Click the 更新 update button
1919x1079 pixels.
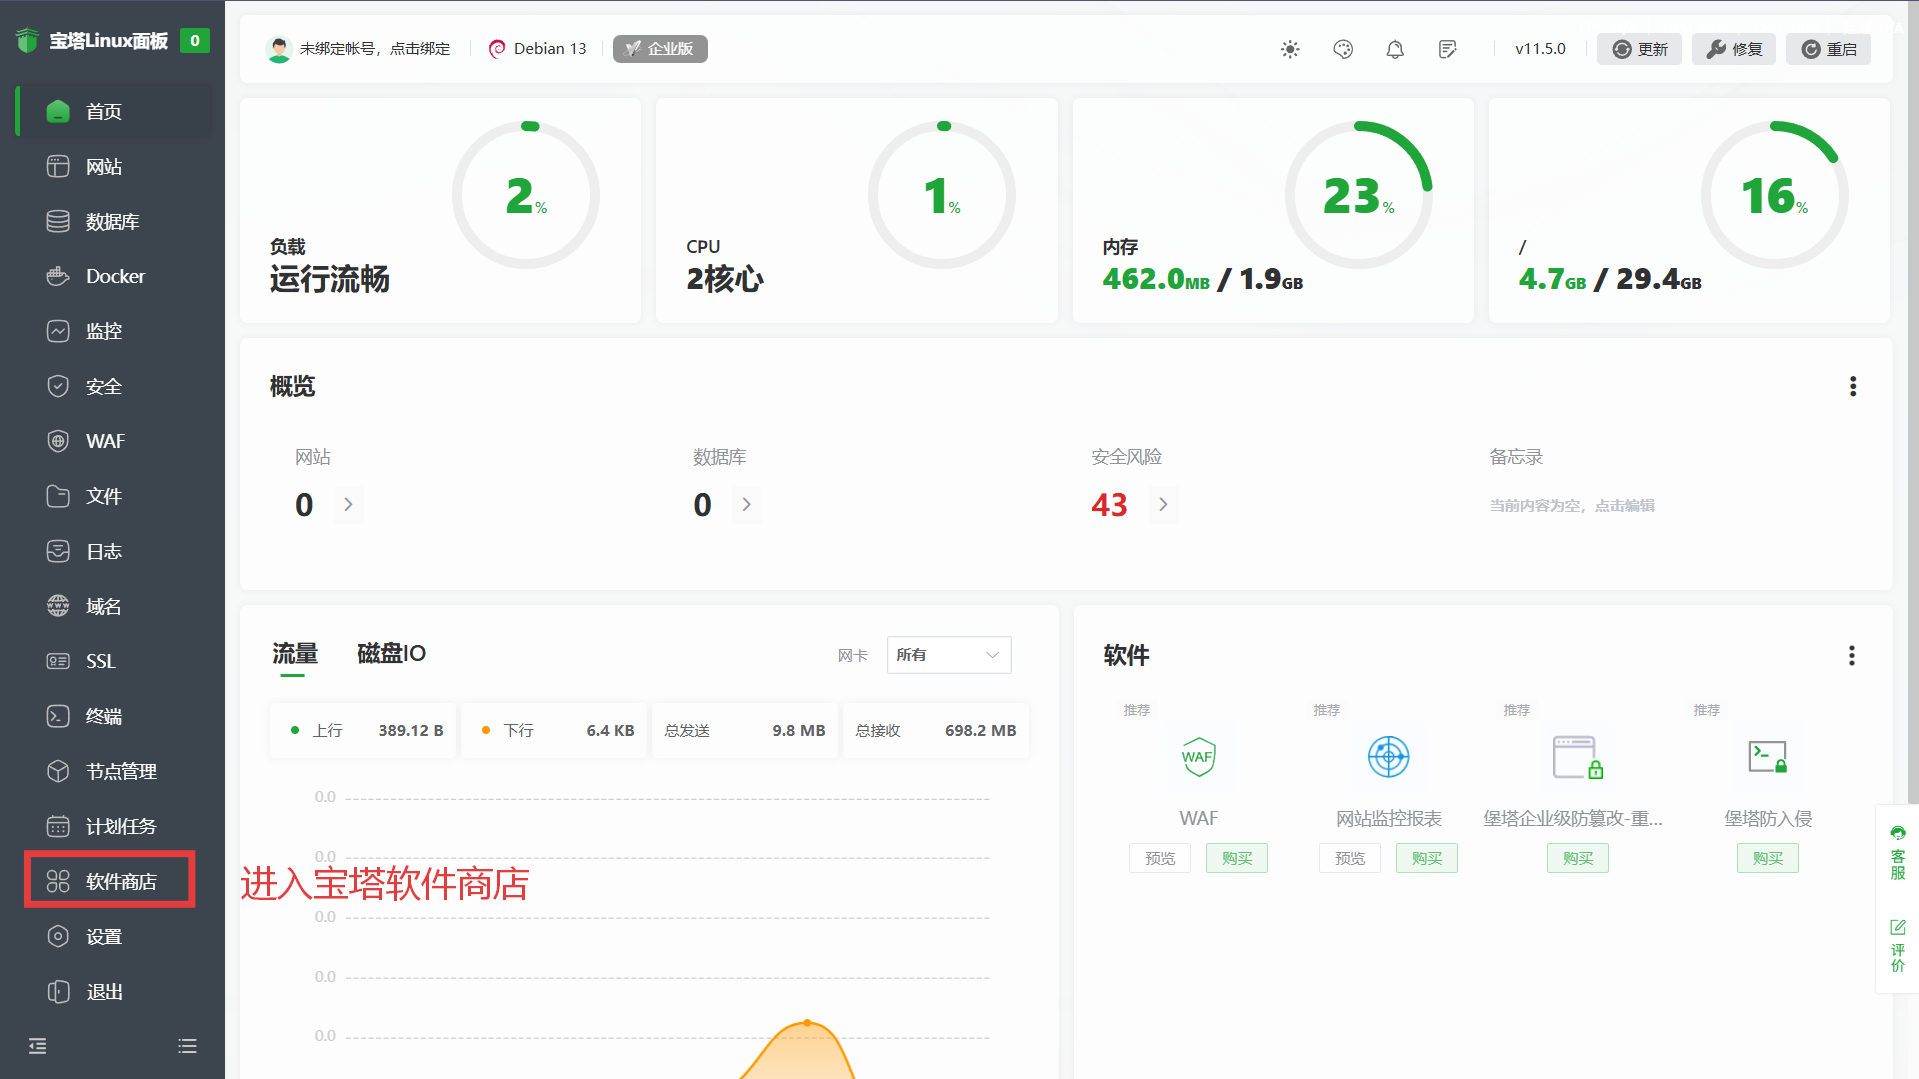coord(1639,49)
